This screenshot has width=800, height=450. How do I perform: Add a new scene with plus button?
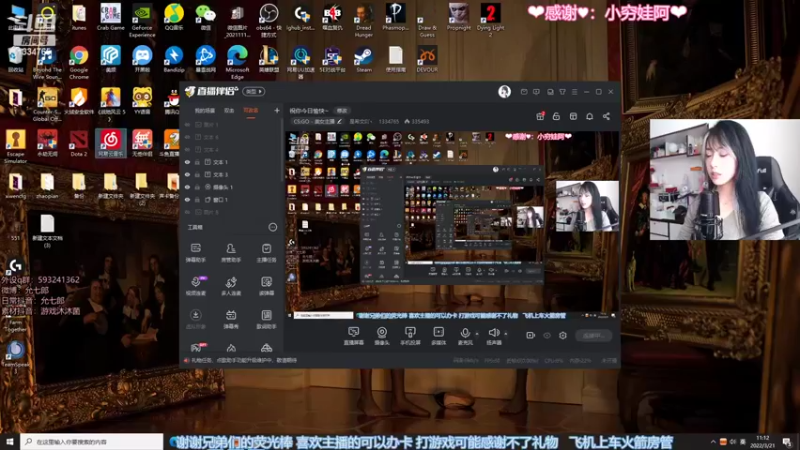[x=277, y=110]
